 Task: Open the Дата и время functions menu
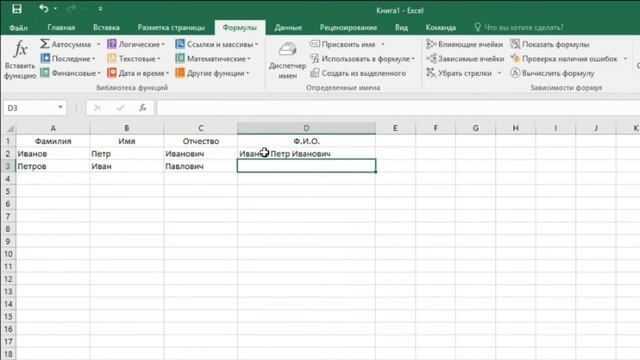[138, 73]
